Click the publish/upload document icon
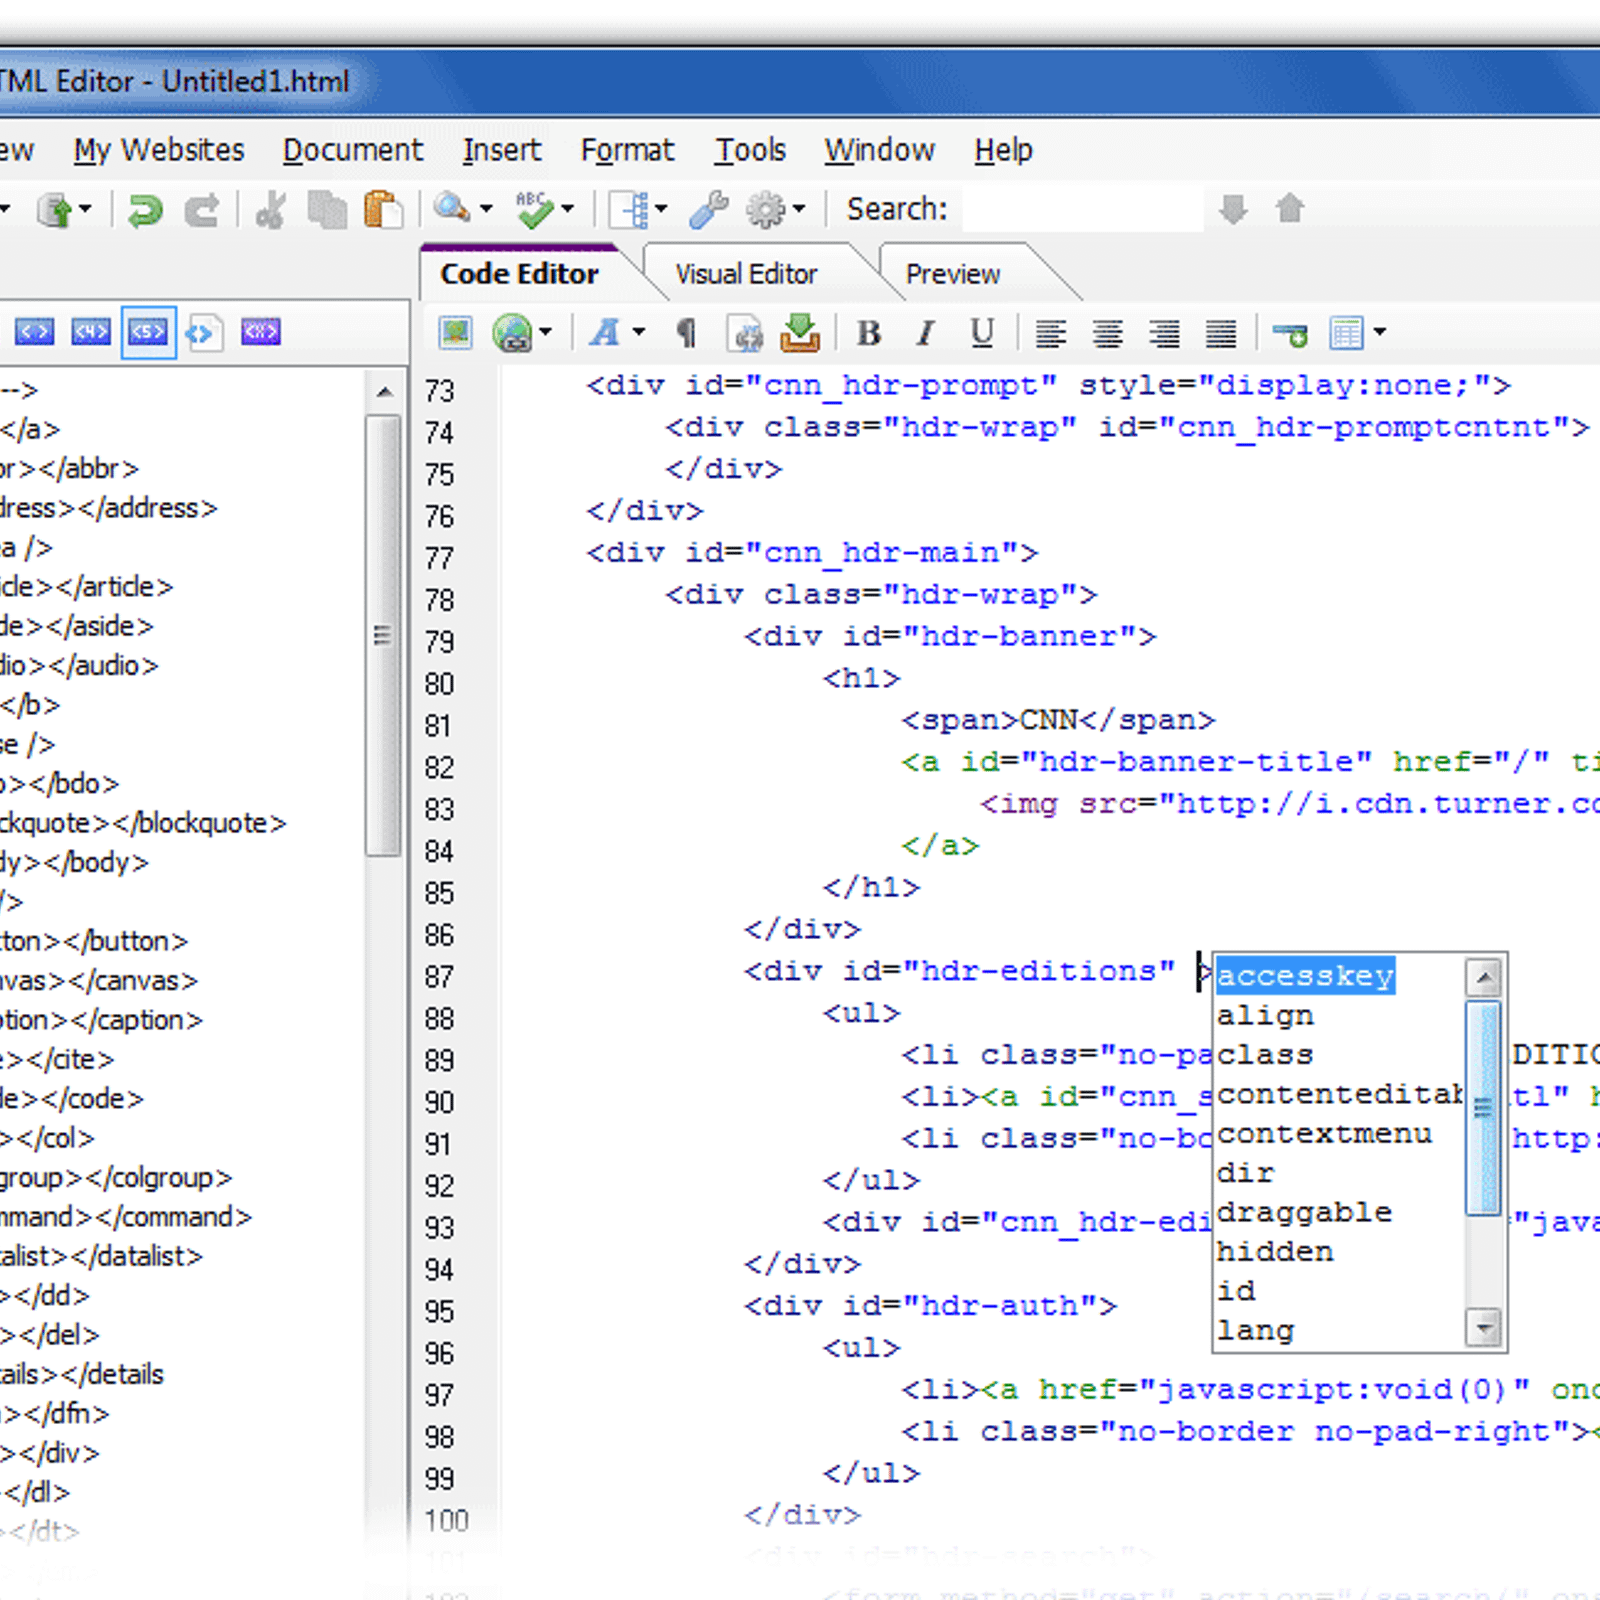 click(55, 210)
